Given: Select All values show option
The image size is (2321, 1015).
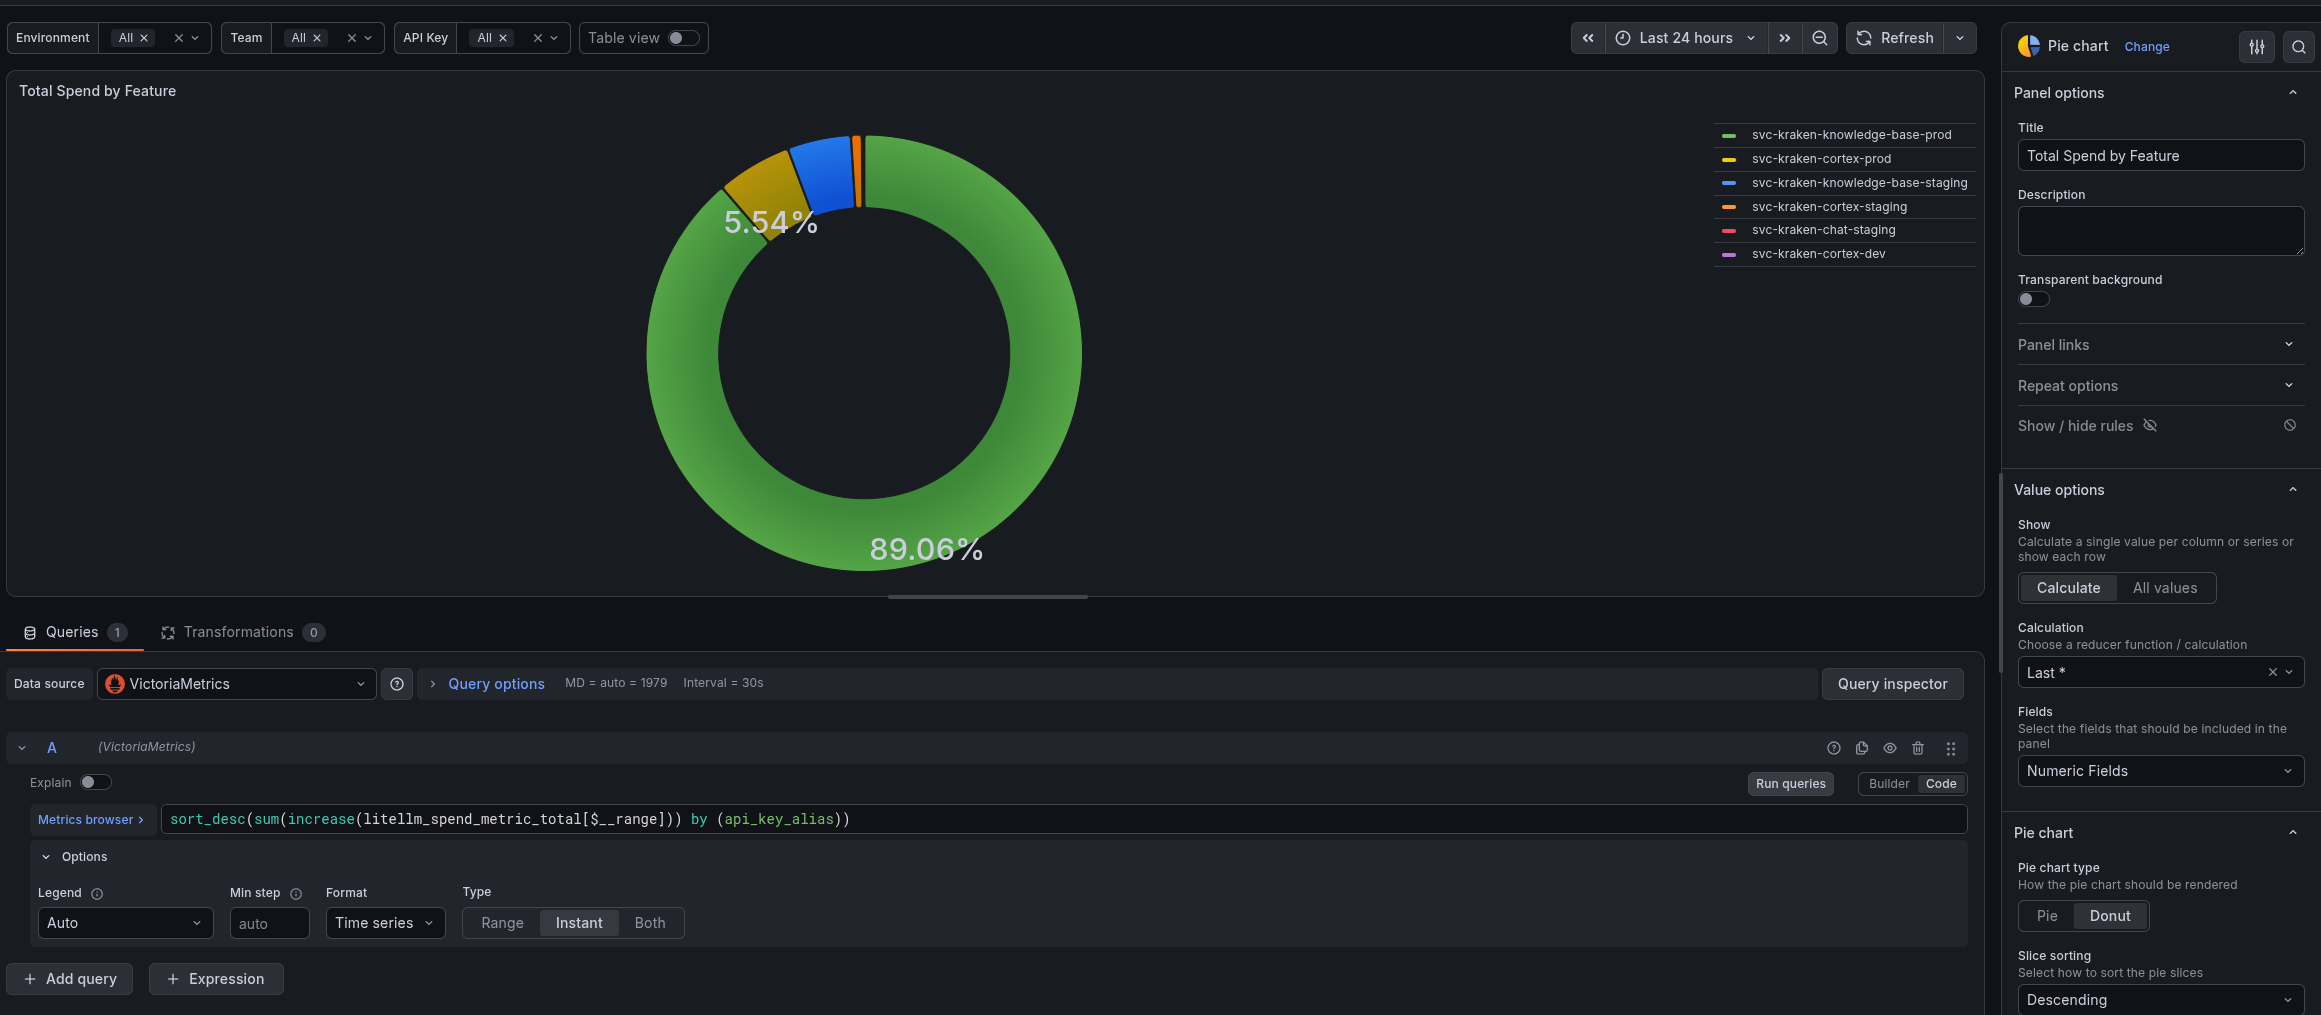Looking at the screenshot, I should click(x=2165, y=588).
